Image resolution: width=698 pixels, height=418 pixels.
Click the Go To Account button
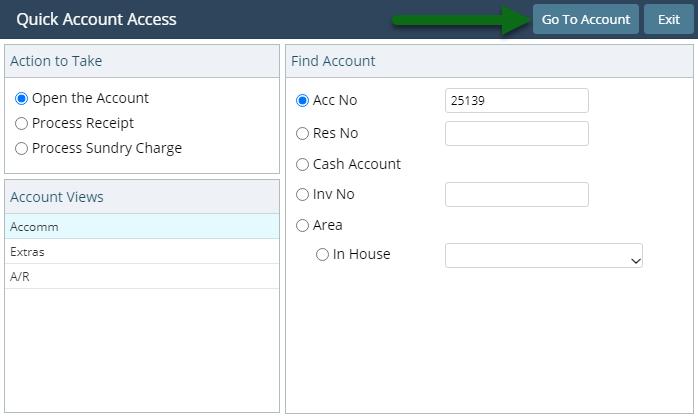click(585, 19)
